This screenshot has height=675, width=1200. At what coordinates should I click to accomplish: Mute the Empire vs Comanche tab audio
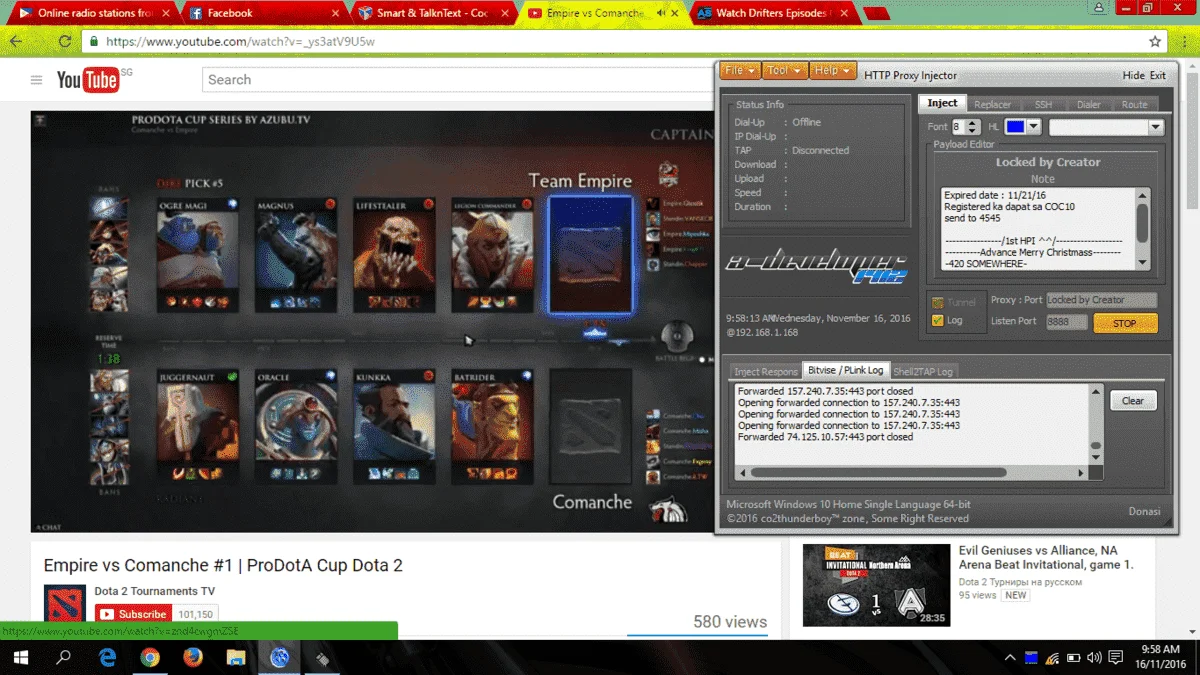pyautogui.click(x=661, y=13)
